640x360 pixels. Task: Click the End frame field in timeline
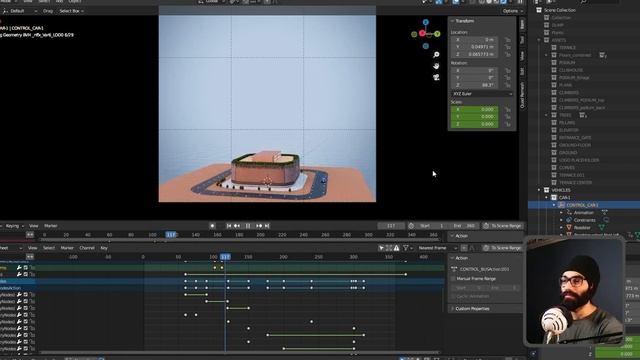click(464, 226)
